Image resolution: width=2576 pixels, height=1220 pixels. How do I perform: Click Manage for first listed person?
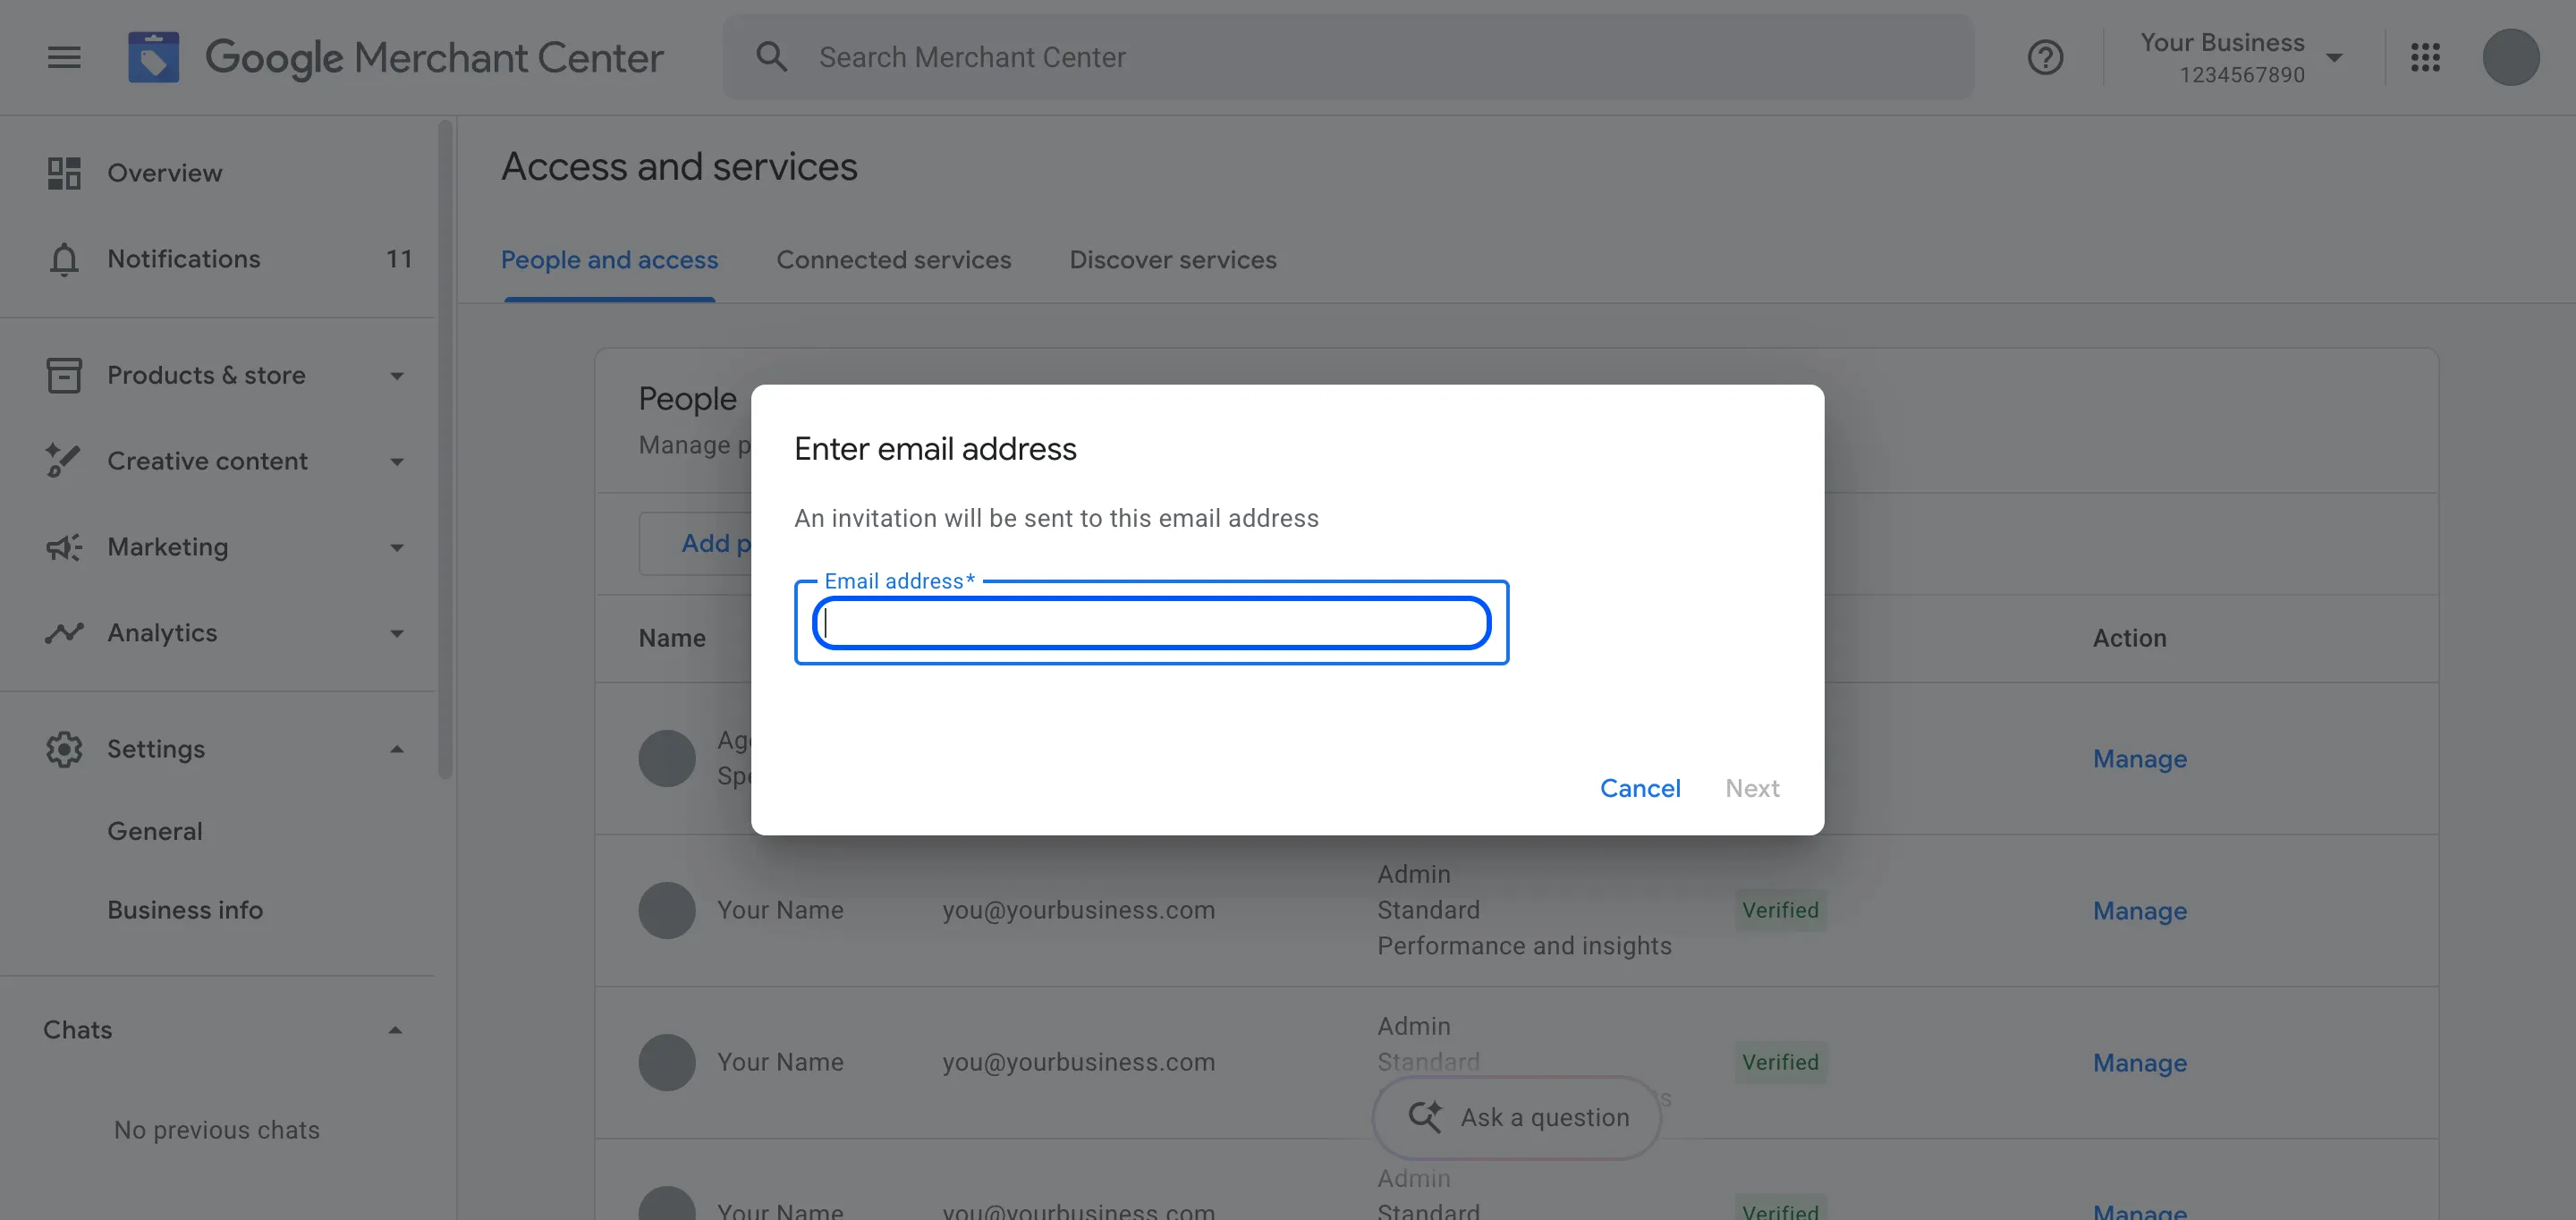coord(2139,759)
